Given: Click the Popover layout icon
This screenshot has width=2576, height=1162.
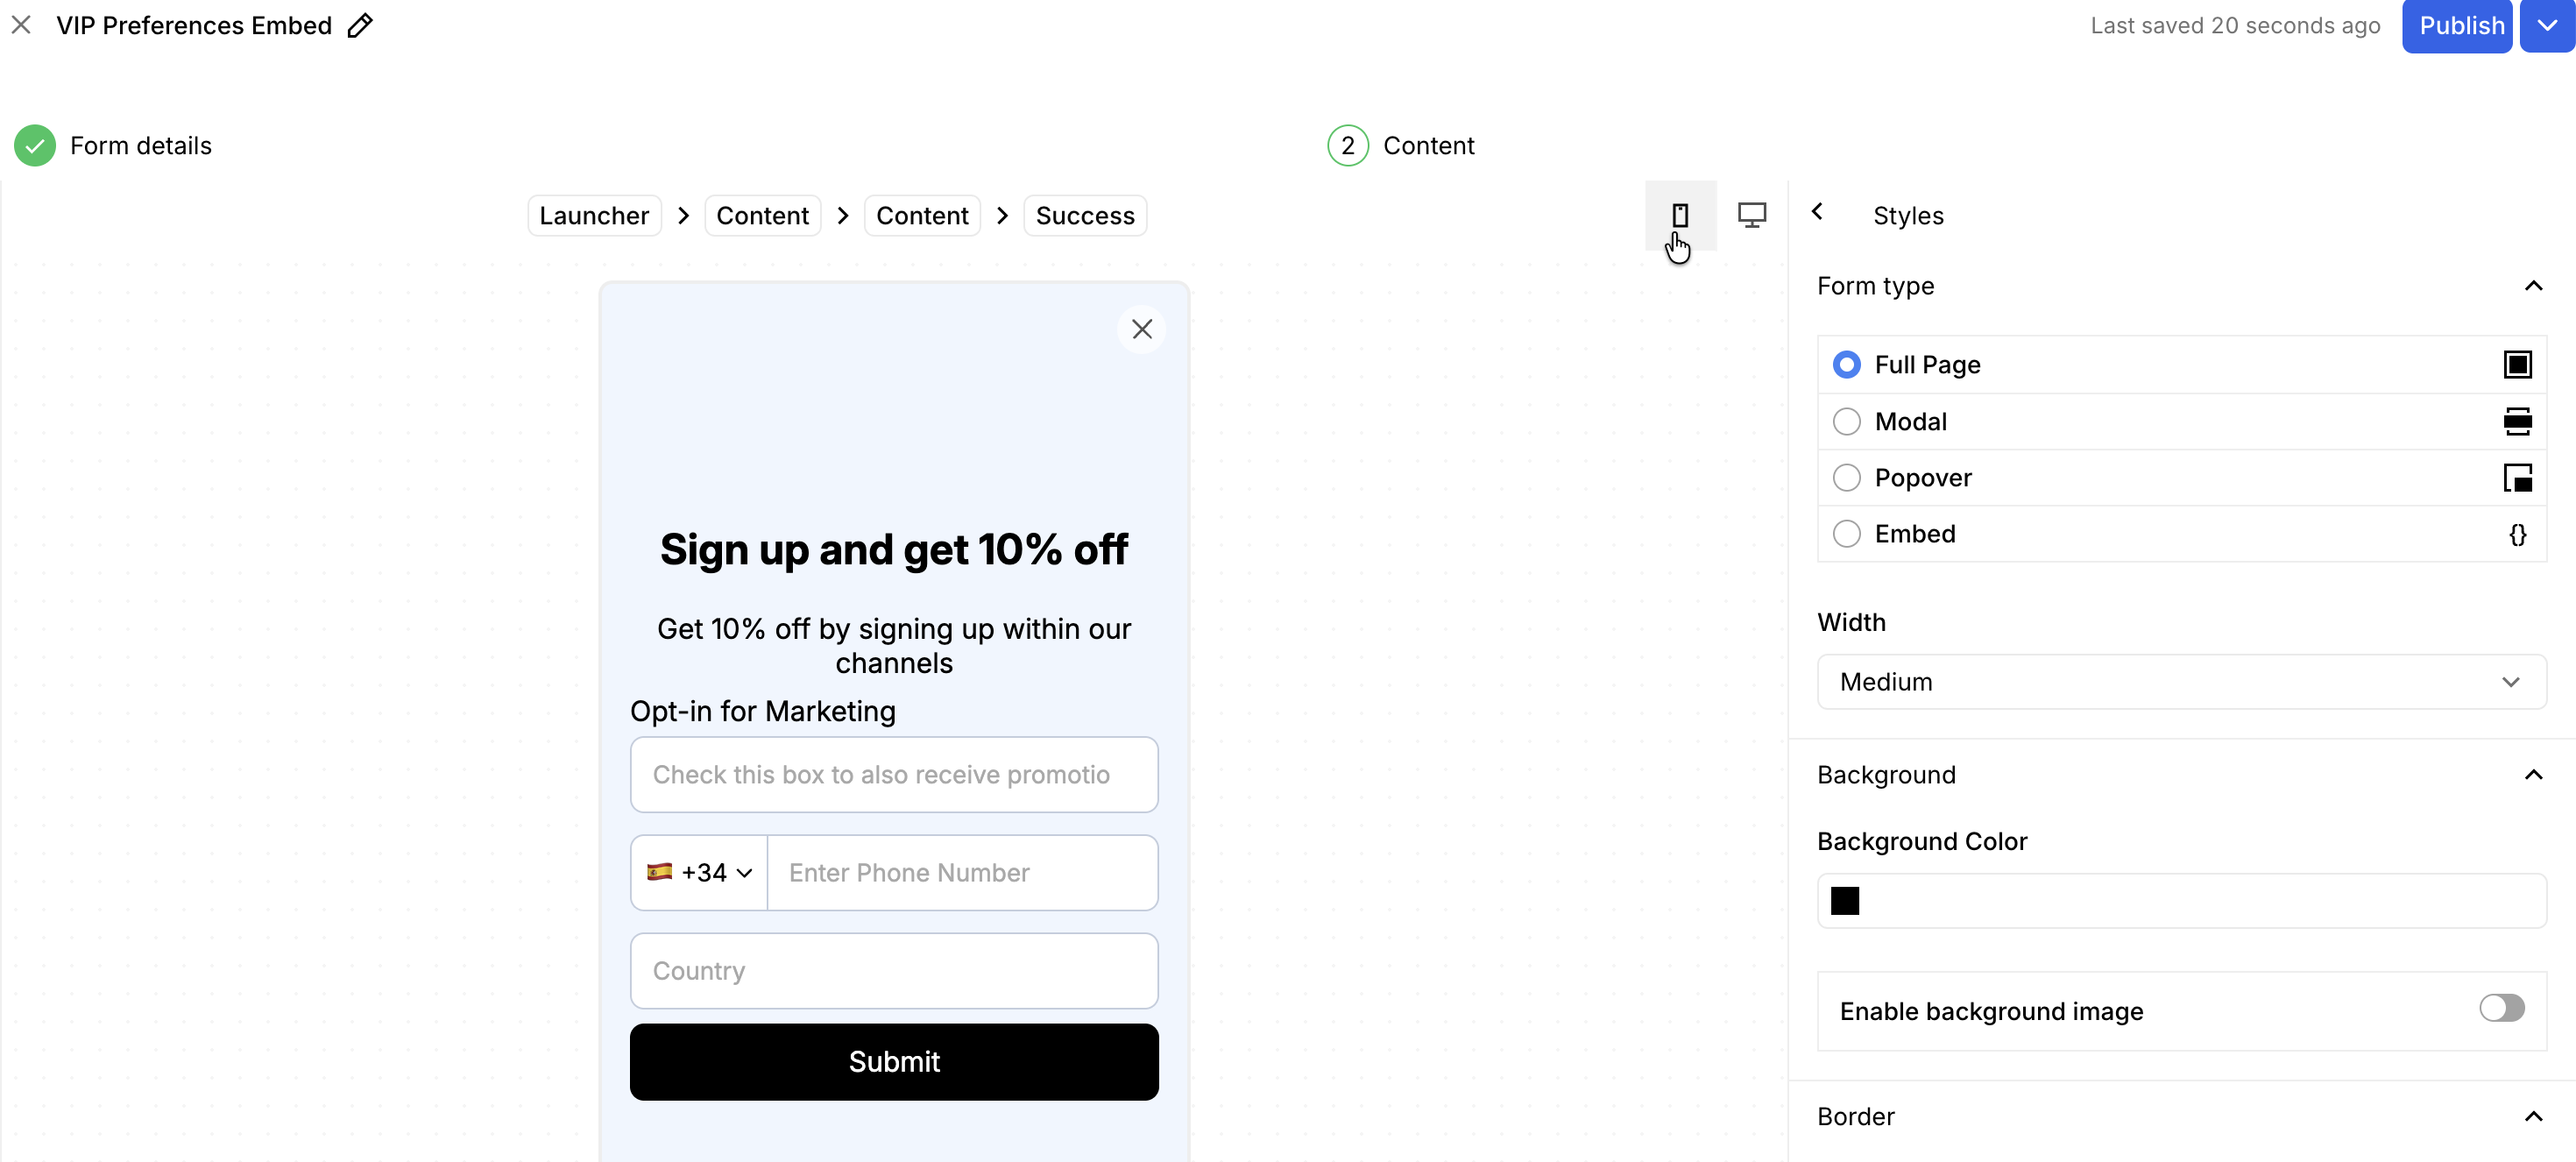Looking at the screenshot, I should 2516,478.
